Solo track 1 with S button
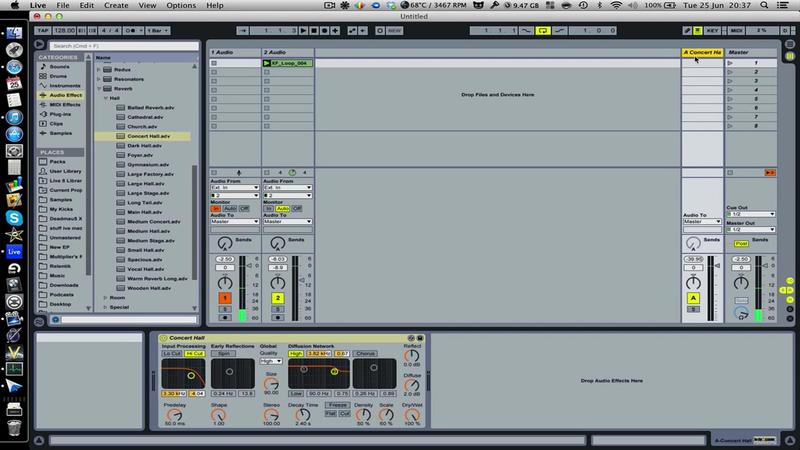800x450 pixels. [224, 309]
